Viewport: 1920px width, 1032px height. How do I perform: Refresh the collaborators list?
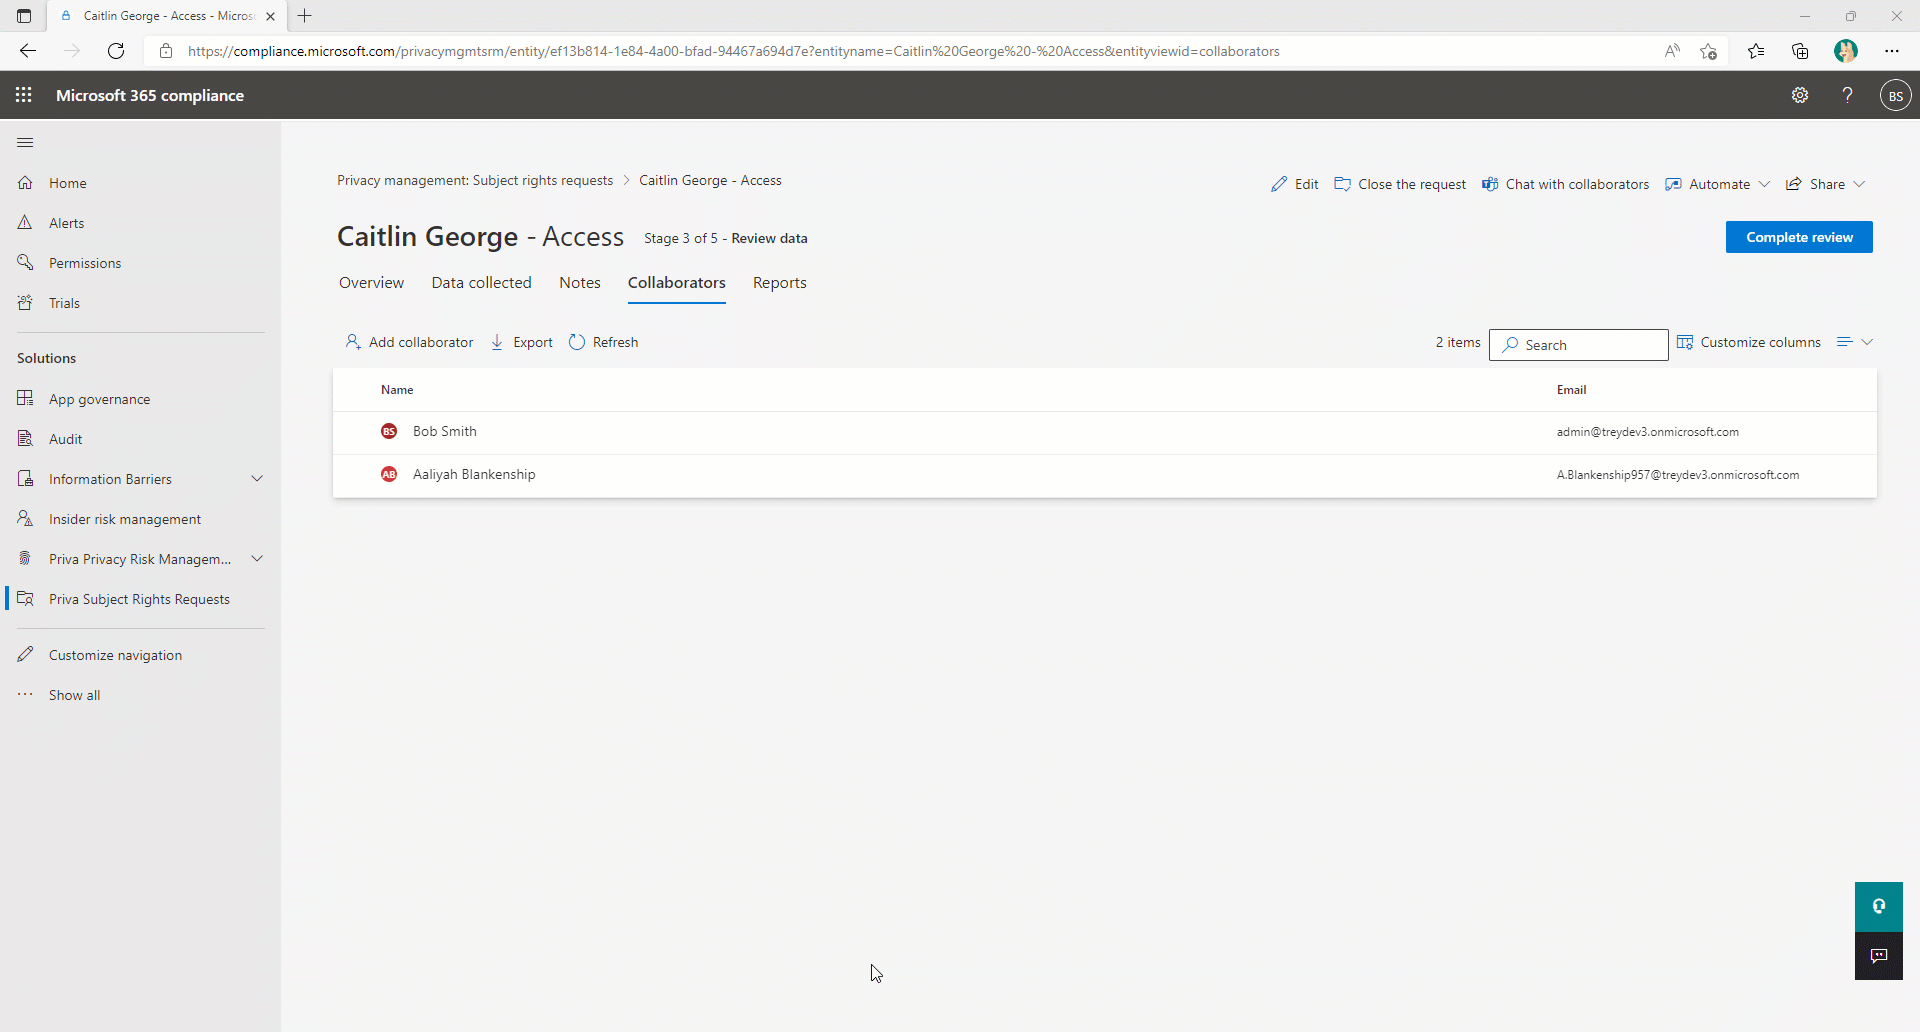click(603, 341)
